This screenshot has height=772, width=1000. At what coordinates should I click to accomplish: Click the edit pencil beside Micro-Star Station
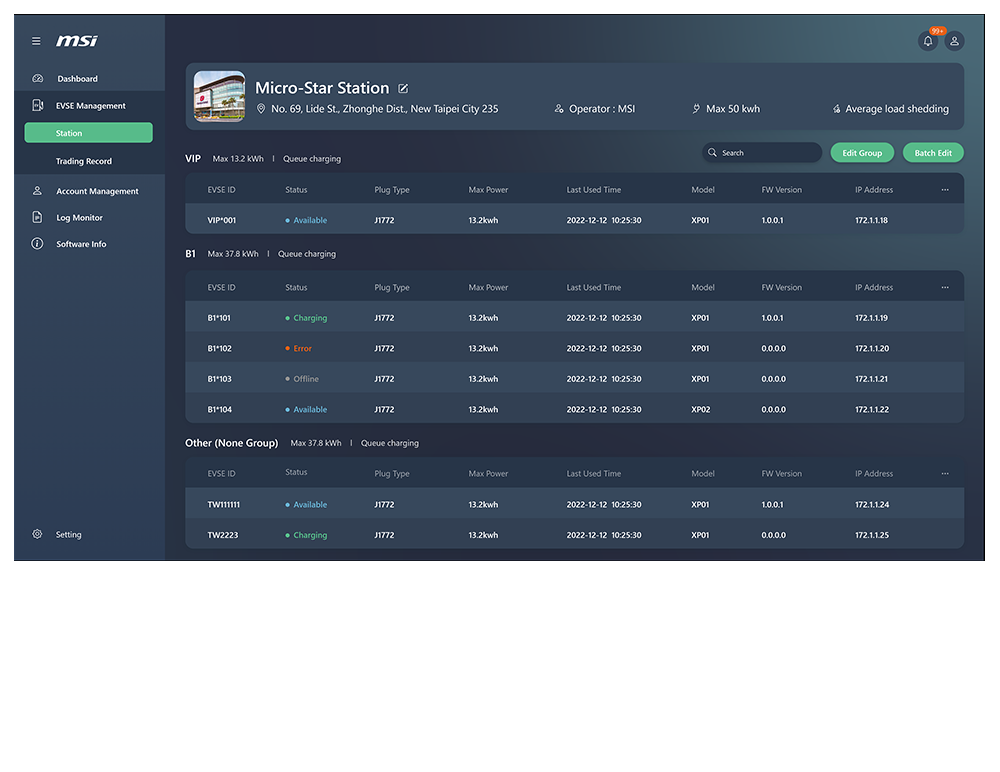tap(403, 88)
